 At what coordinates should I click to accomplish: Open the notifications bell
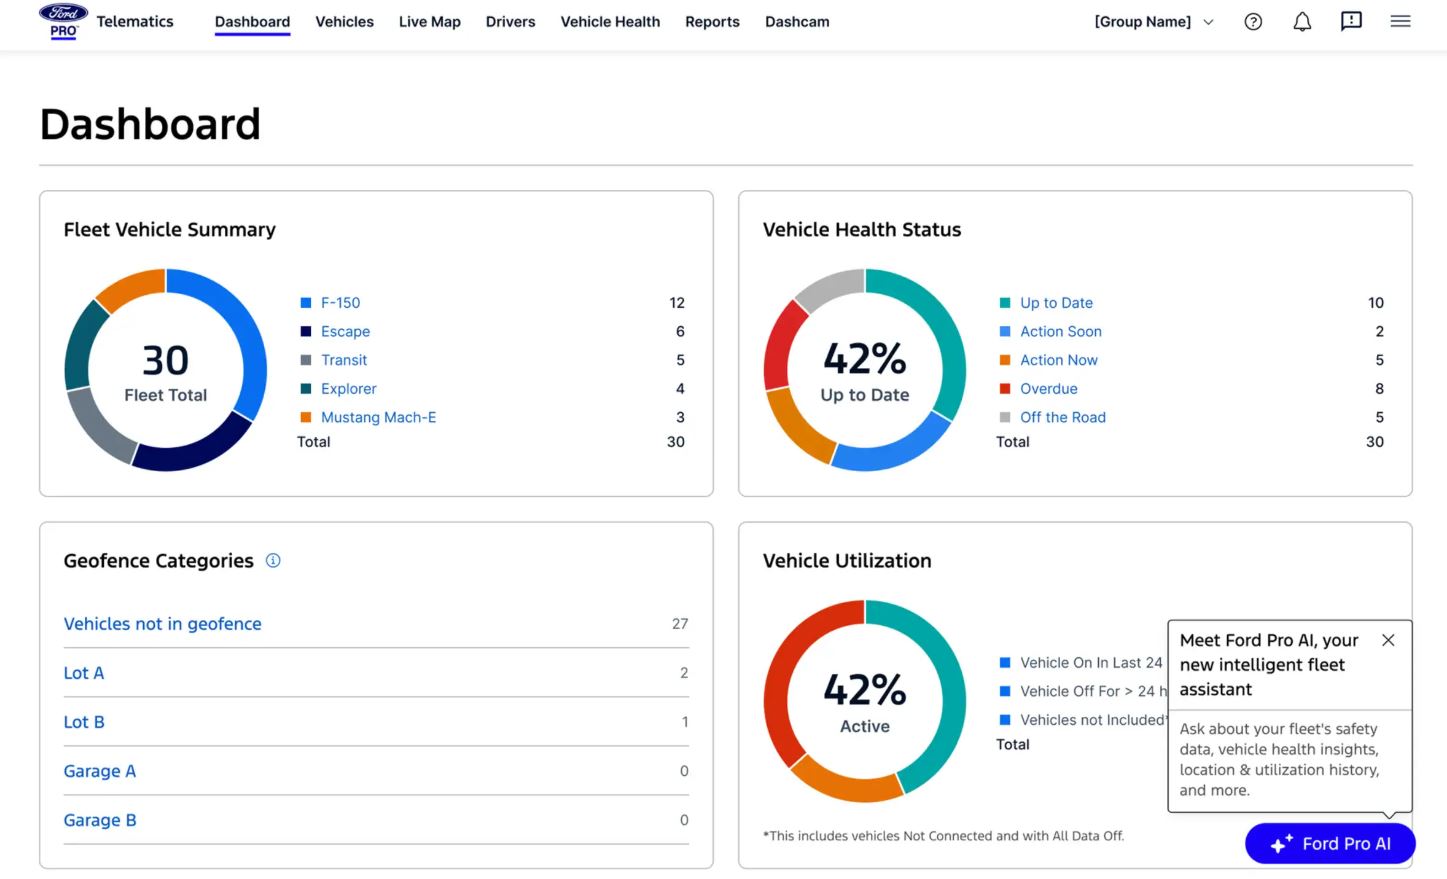point(1302,22)
